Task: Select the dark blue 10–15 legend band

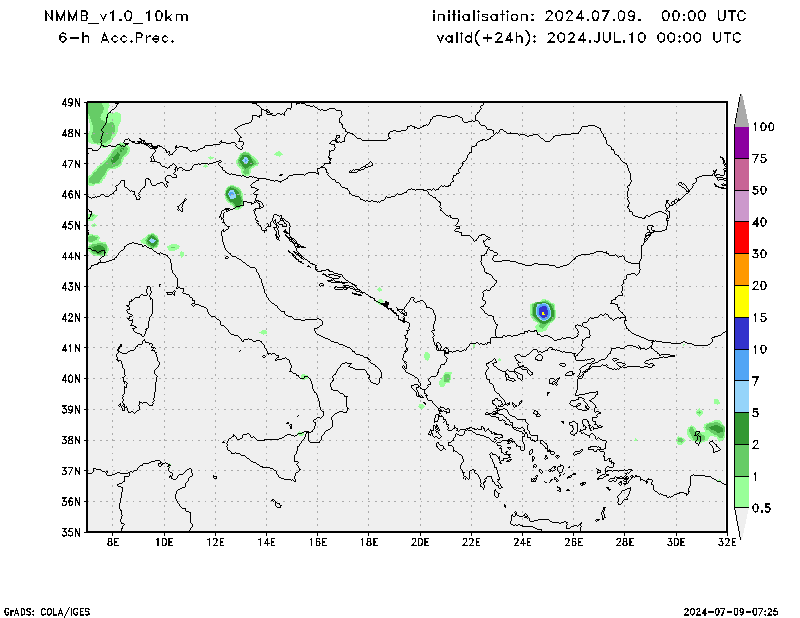Action: coord(742,333)
